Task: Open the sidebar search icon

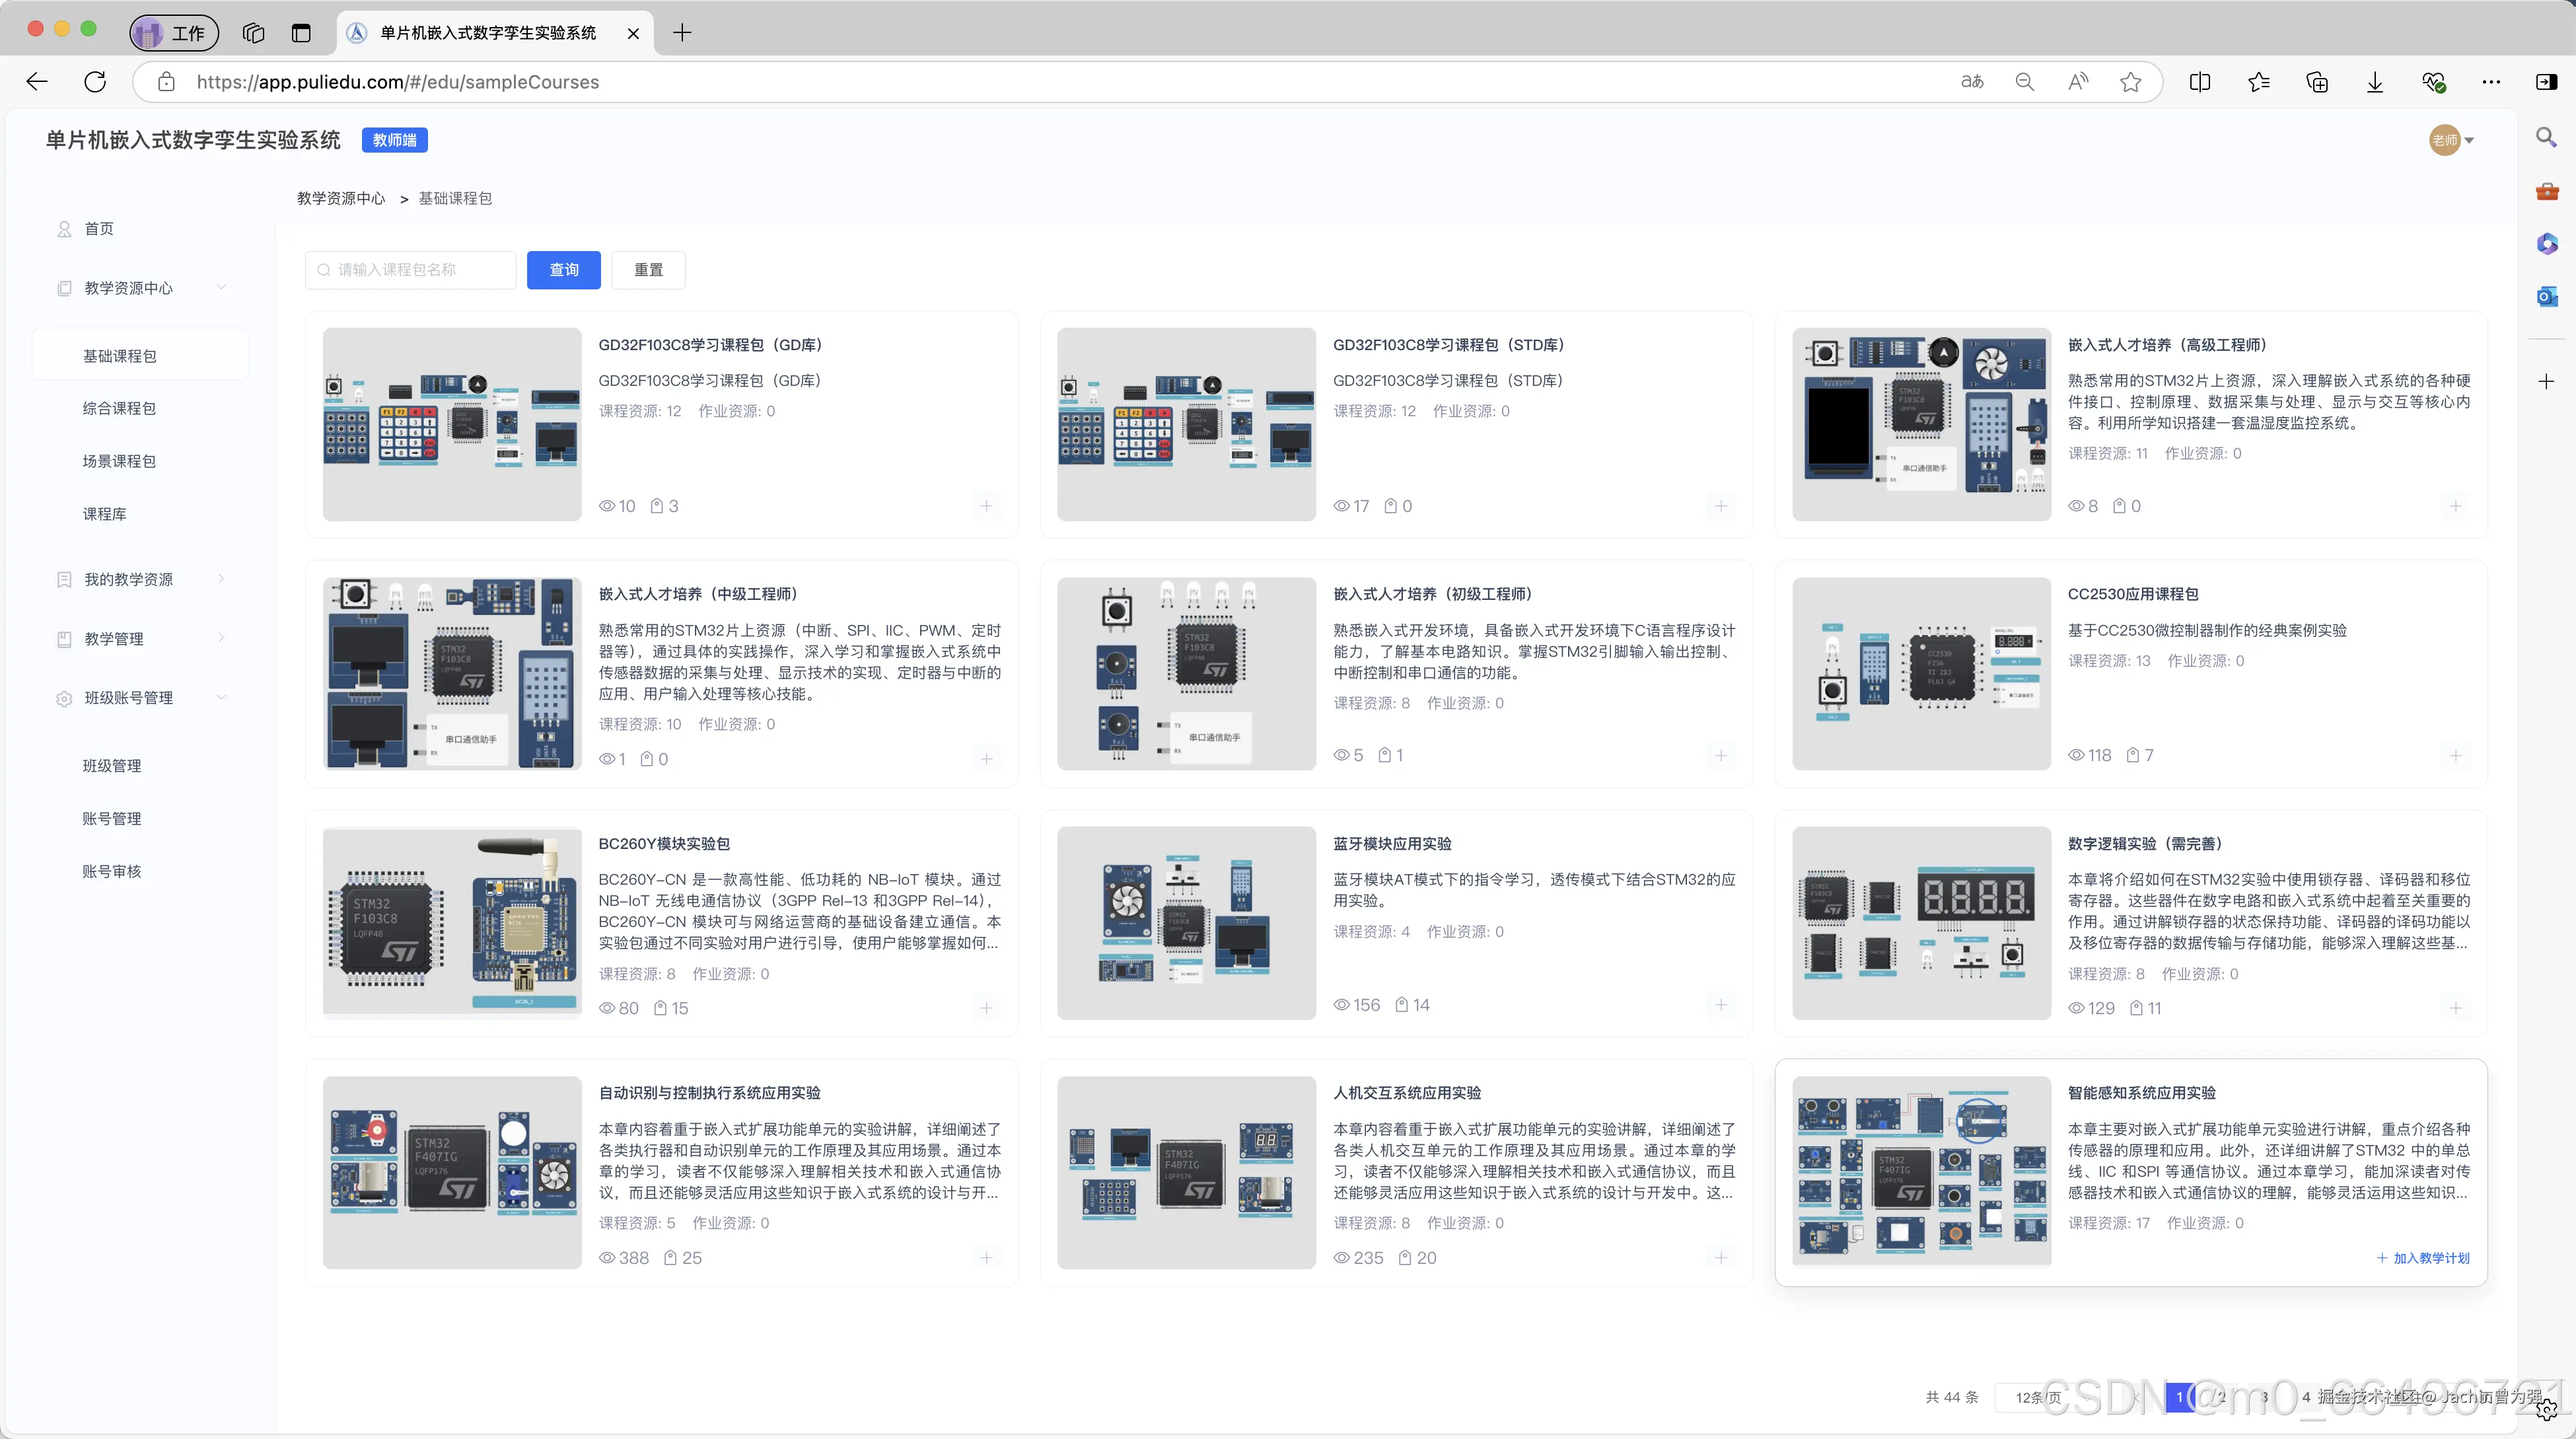Action: tap(2546, 137)
